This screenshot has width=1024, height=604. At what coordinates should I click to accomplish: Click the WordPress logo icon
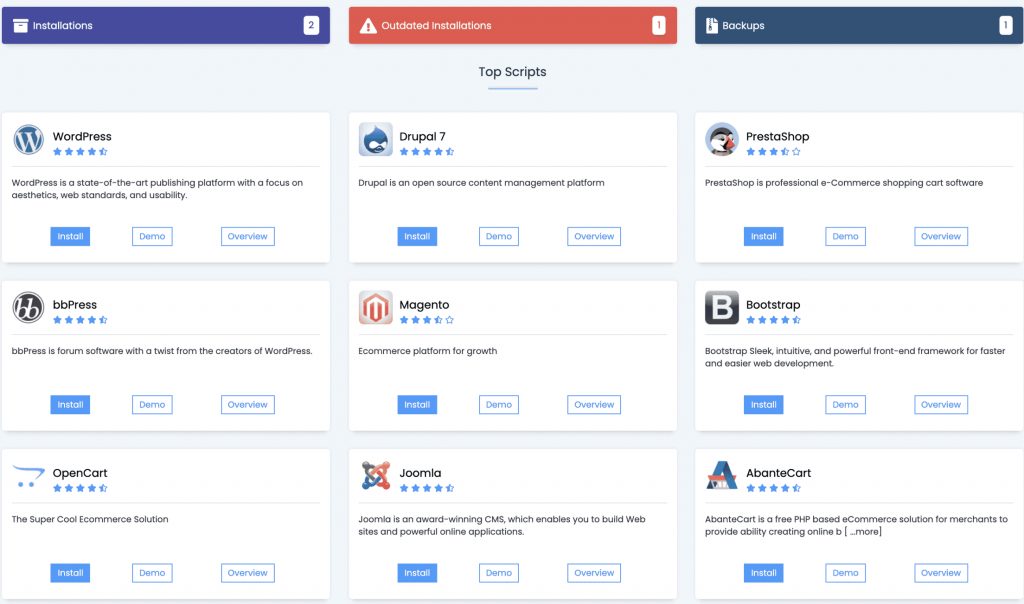coord(29,140)
